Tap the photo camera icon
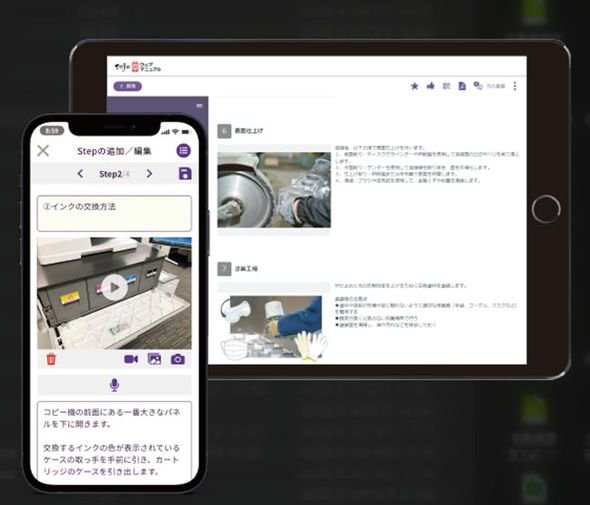Viewport: 590px width, 505px height. click(178, 359)
